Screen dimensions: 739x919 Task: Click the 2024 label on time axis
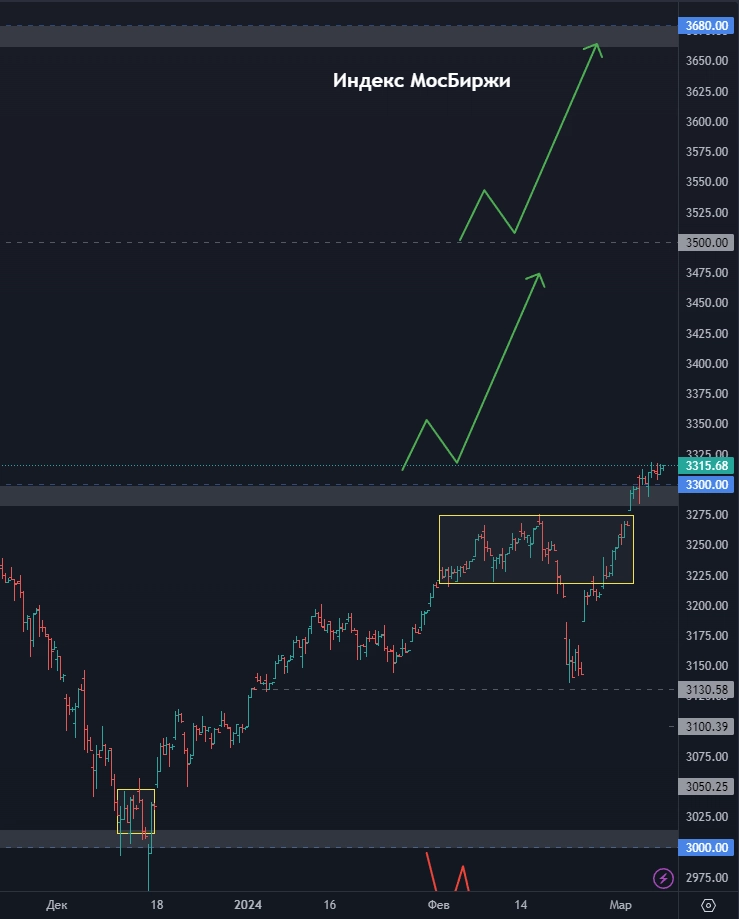247,905
